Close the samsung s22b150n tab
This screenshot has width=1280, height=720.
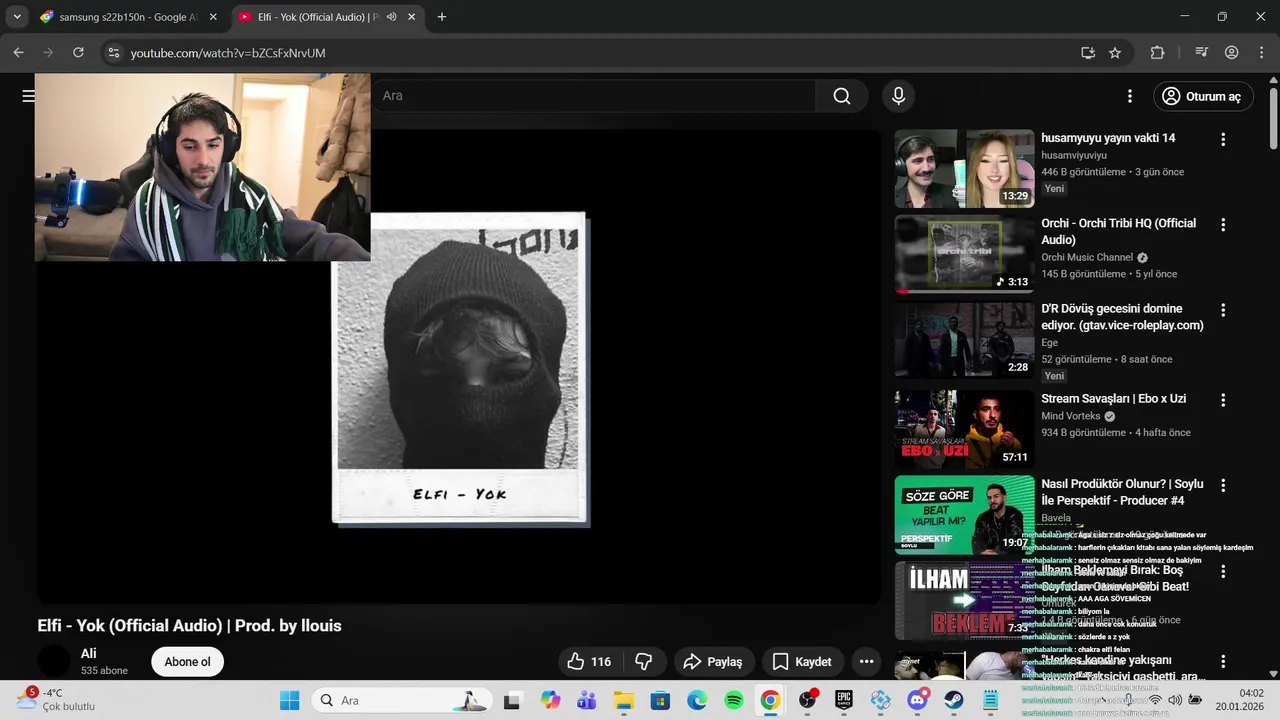pyautogui.click(x=212, y=17)
